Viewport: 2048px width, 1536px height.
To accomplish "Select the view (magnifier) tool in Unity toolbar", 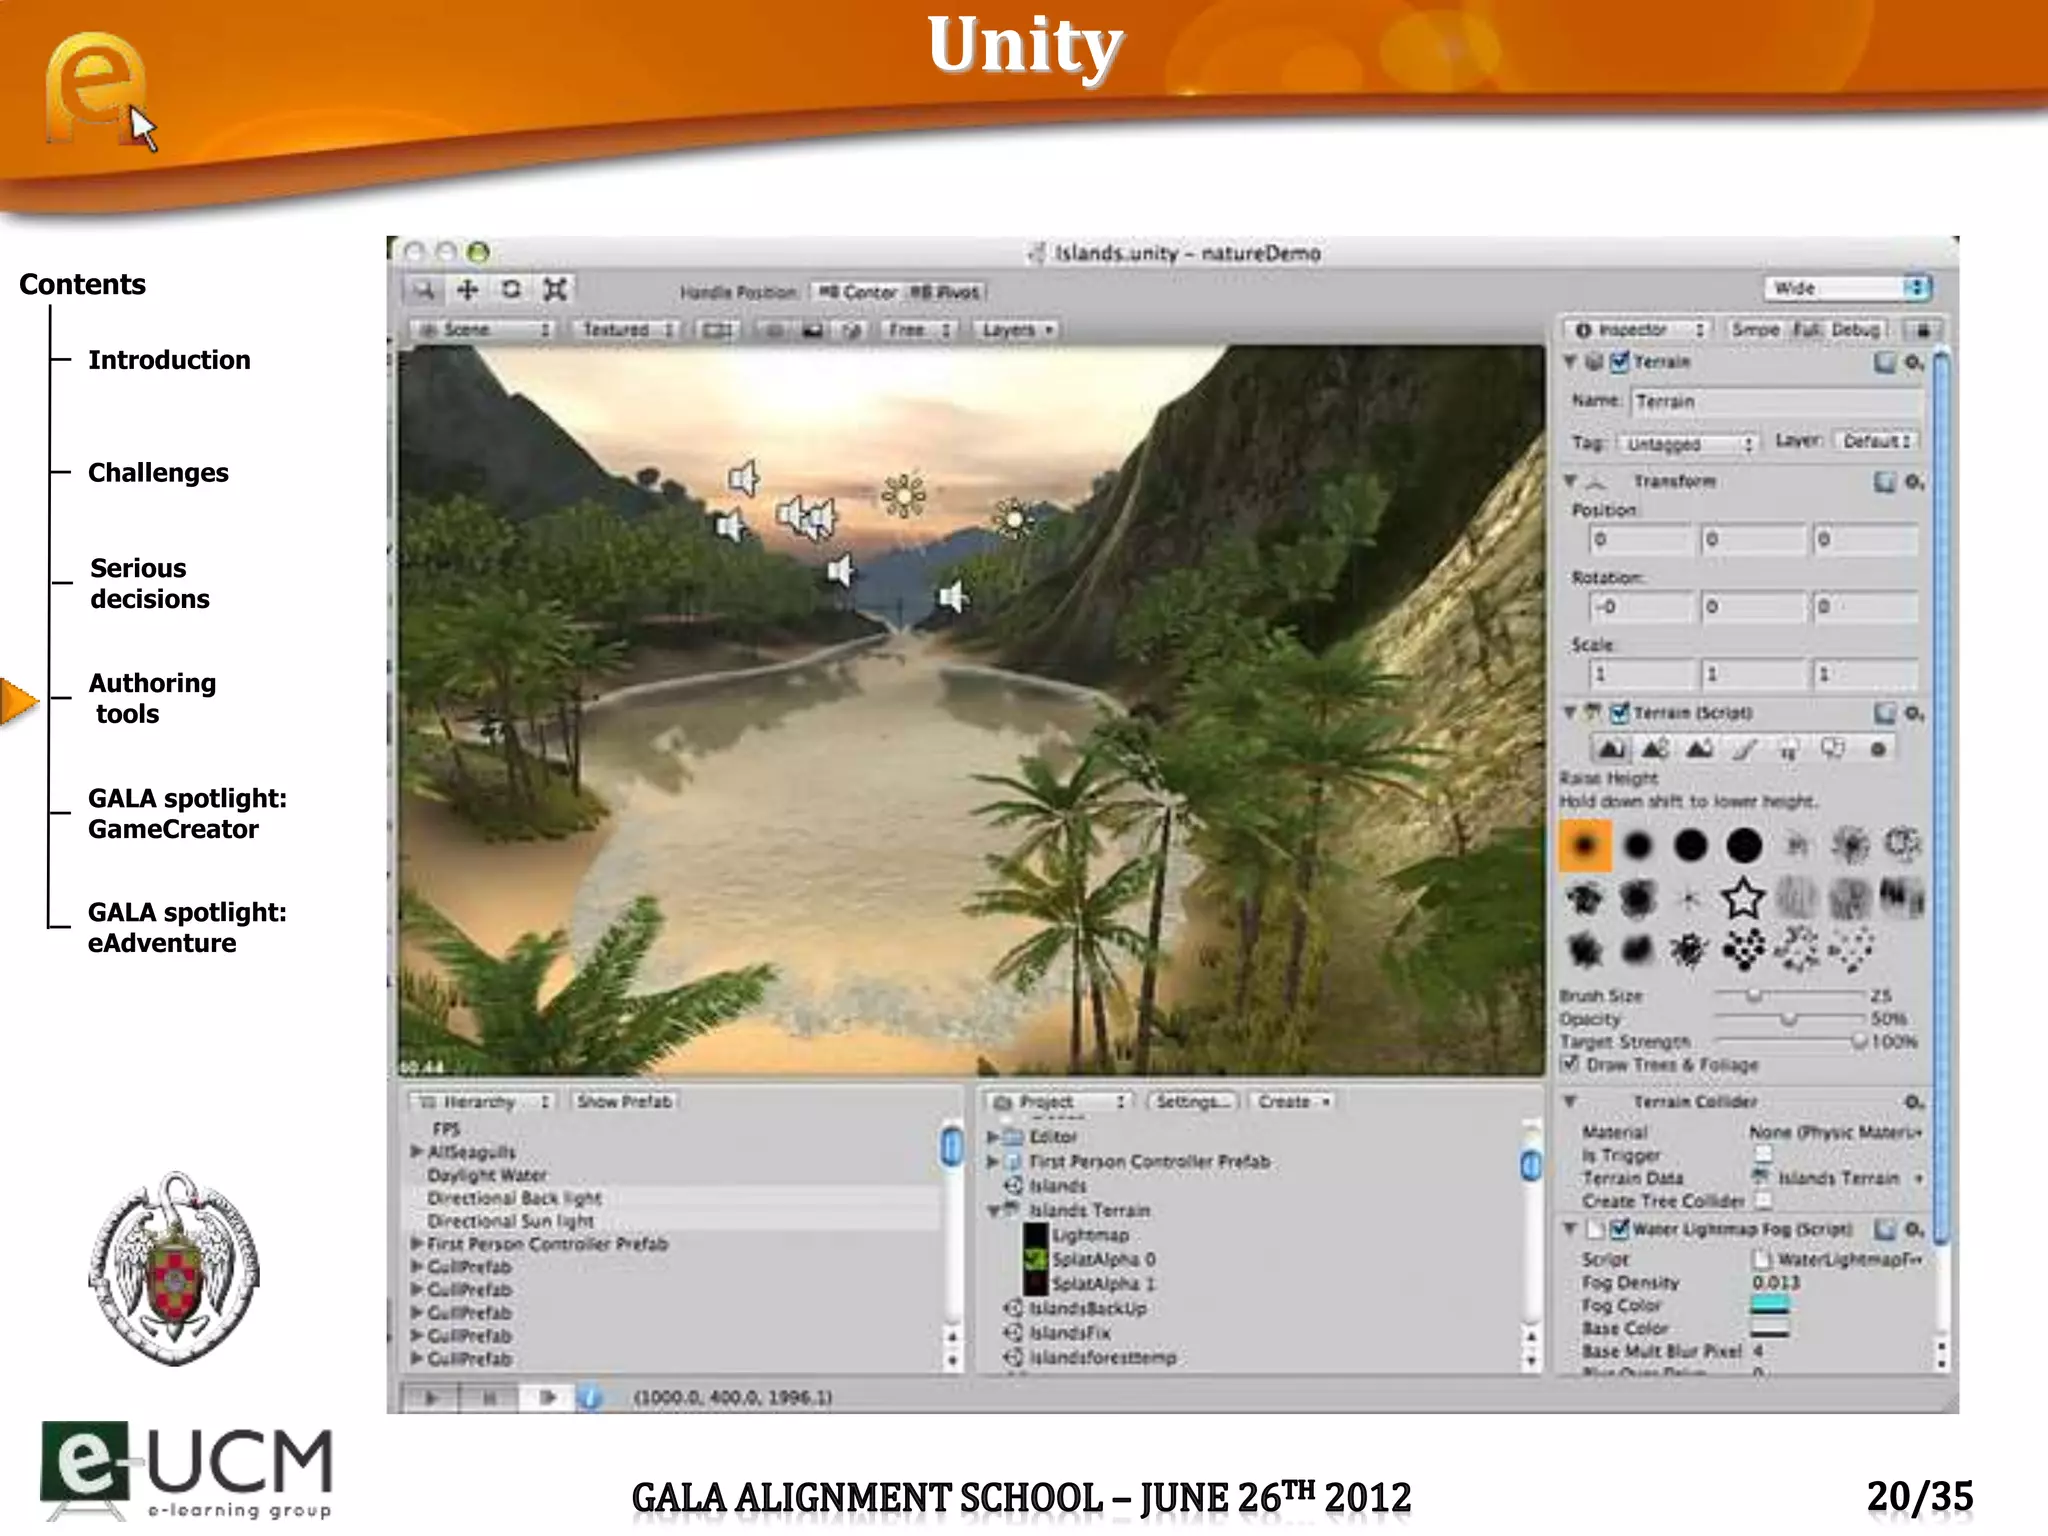I will (x=425, y=290).
